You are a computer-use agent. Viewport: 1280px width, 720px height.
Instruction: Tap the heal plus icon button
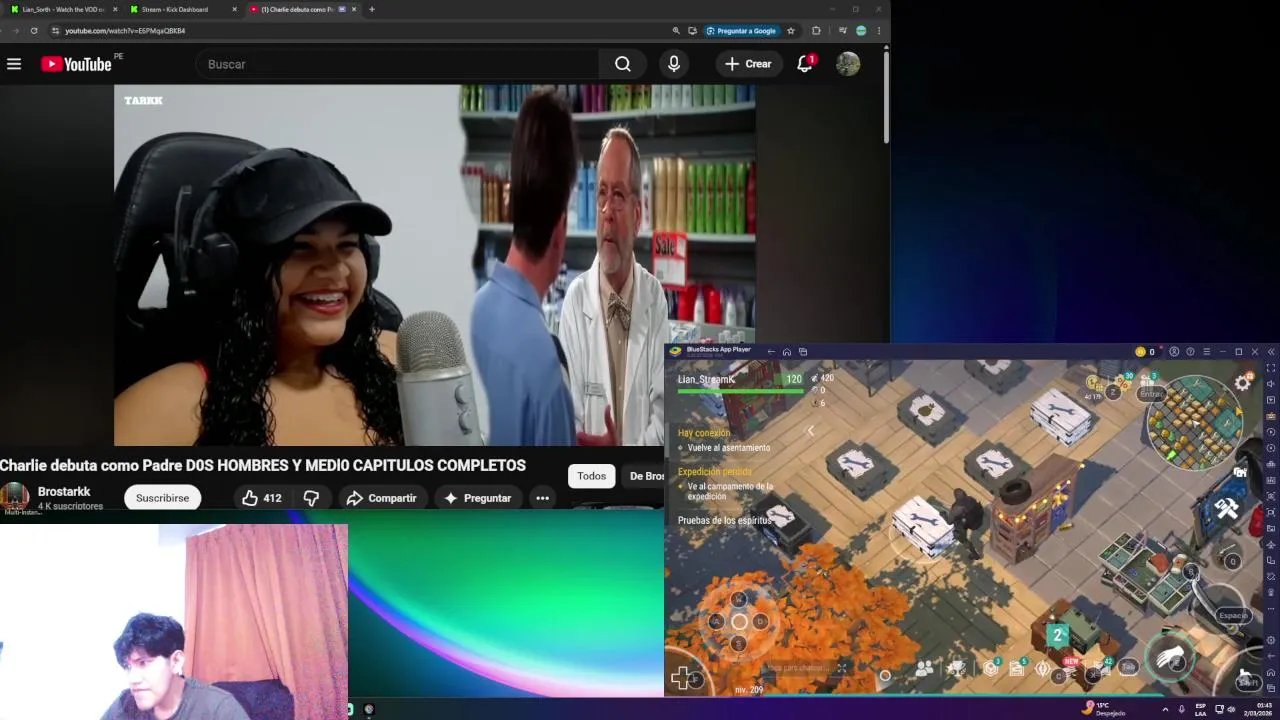pyautogui.click(x=682, y=679)
